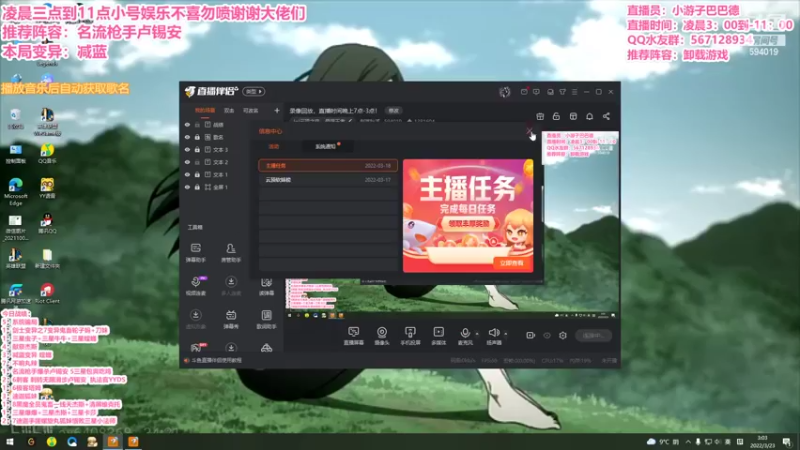This screenshot has width=800, height=450.
Task: Close the 信息中心 message center popup
Action: coord(529,132)
